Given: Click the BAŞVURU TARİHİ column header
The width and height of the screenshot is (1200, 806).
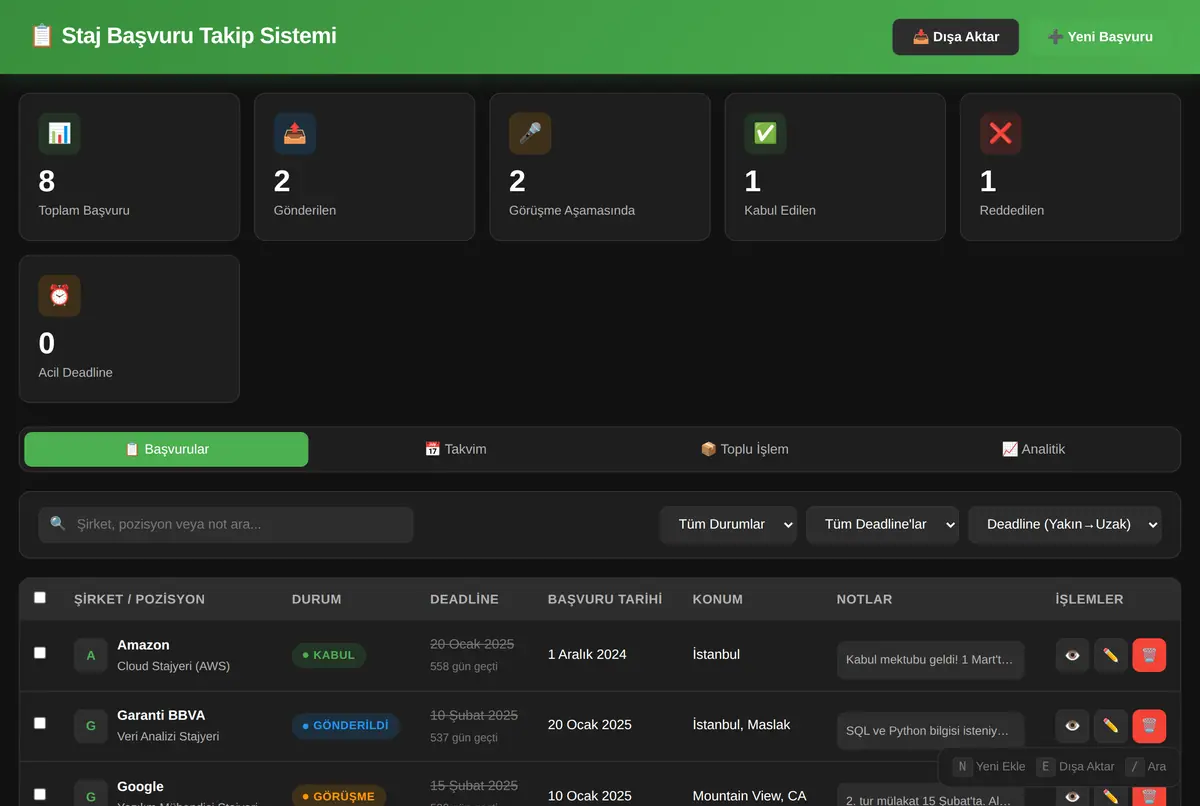Looking at the screenshot, I should [605, 600].
